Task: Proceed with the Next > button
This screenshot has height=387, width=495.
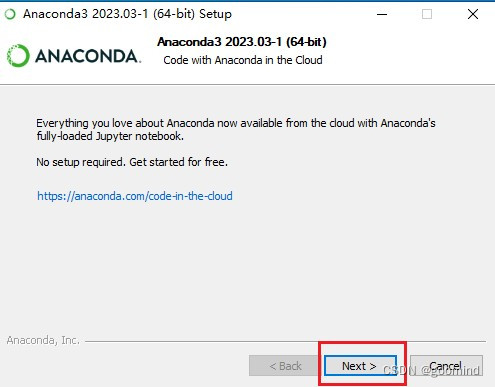Action: (x=360, y=366)
